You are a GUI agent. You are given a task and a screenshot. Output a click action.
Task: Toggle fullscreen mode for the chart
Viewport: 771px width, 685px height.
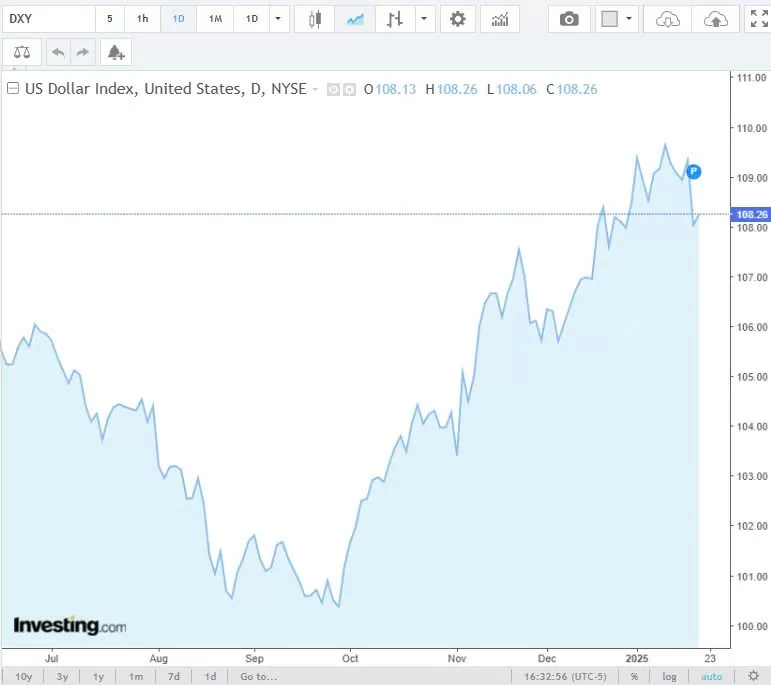[x=759, y=19]
